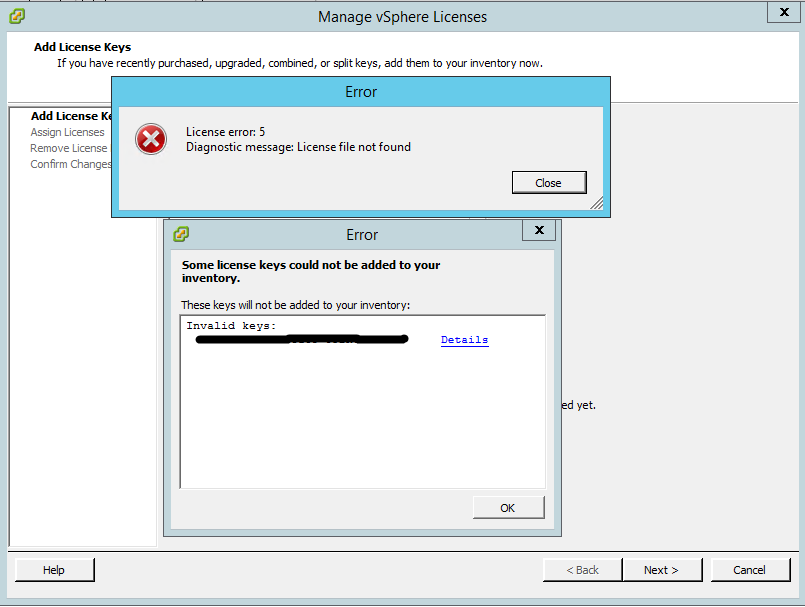Click 'Diagnostic message: License file not found' text
The width and height of the screenshot is (805, 607).
[x=298, y=147]
